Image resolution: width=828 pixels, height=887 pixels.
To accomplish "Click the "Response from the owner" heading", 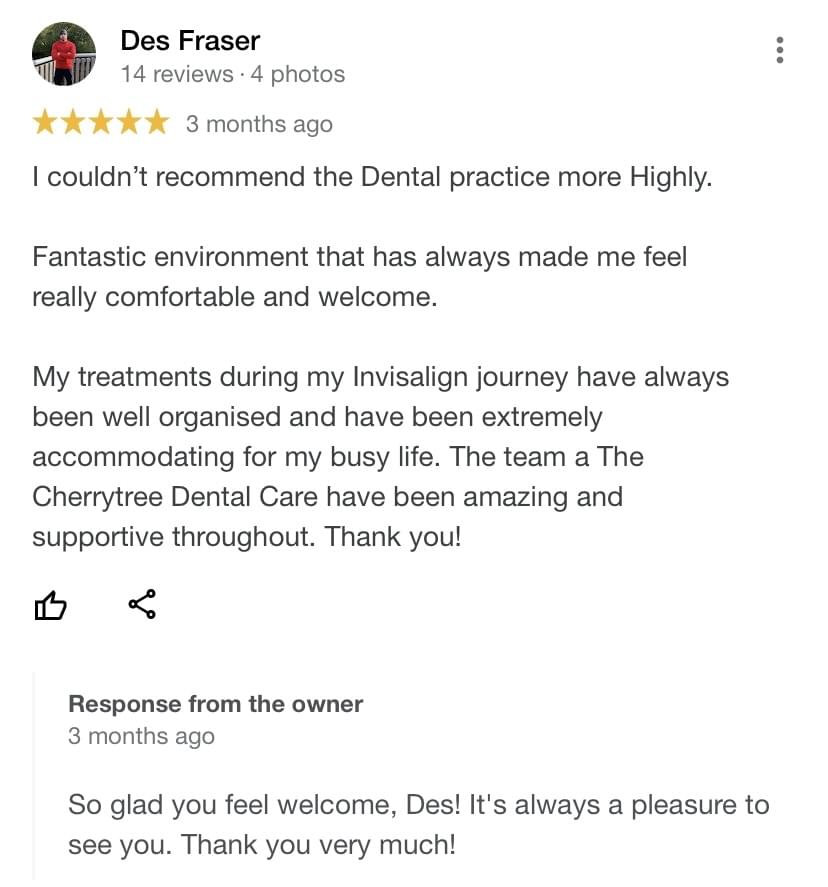I will pos(215,704).
